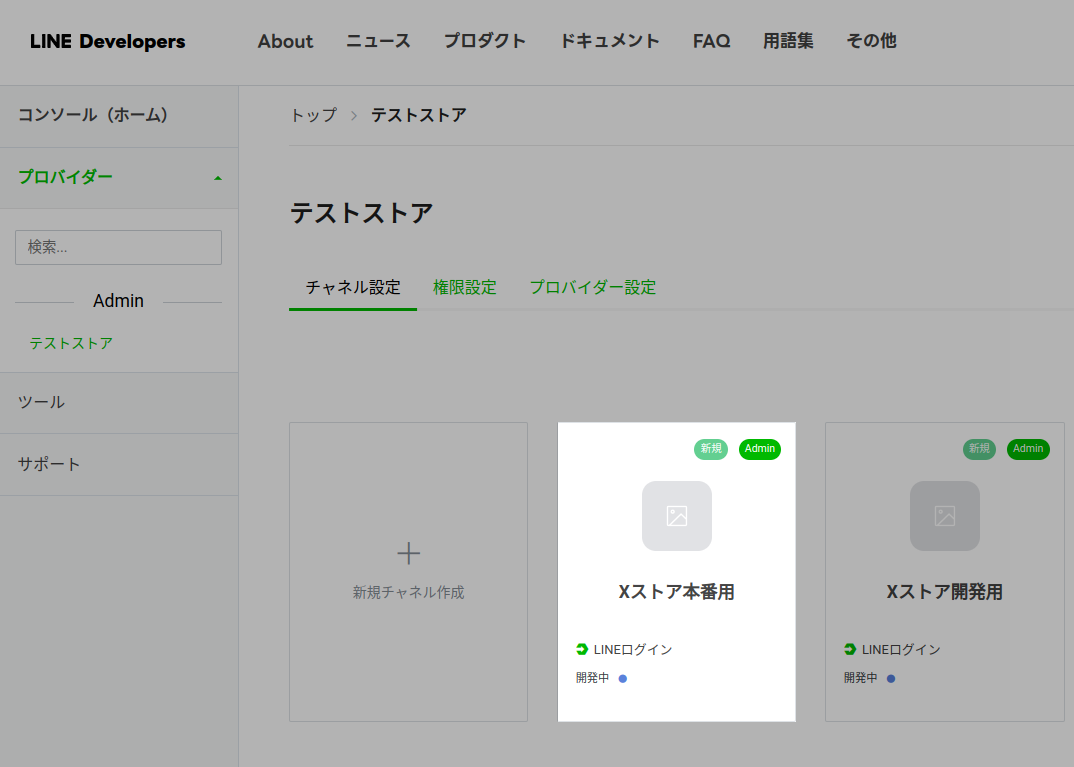
Task: Switch to the プロバイダー設定 tab
Action: [592, 288]
